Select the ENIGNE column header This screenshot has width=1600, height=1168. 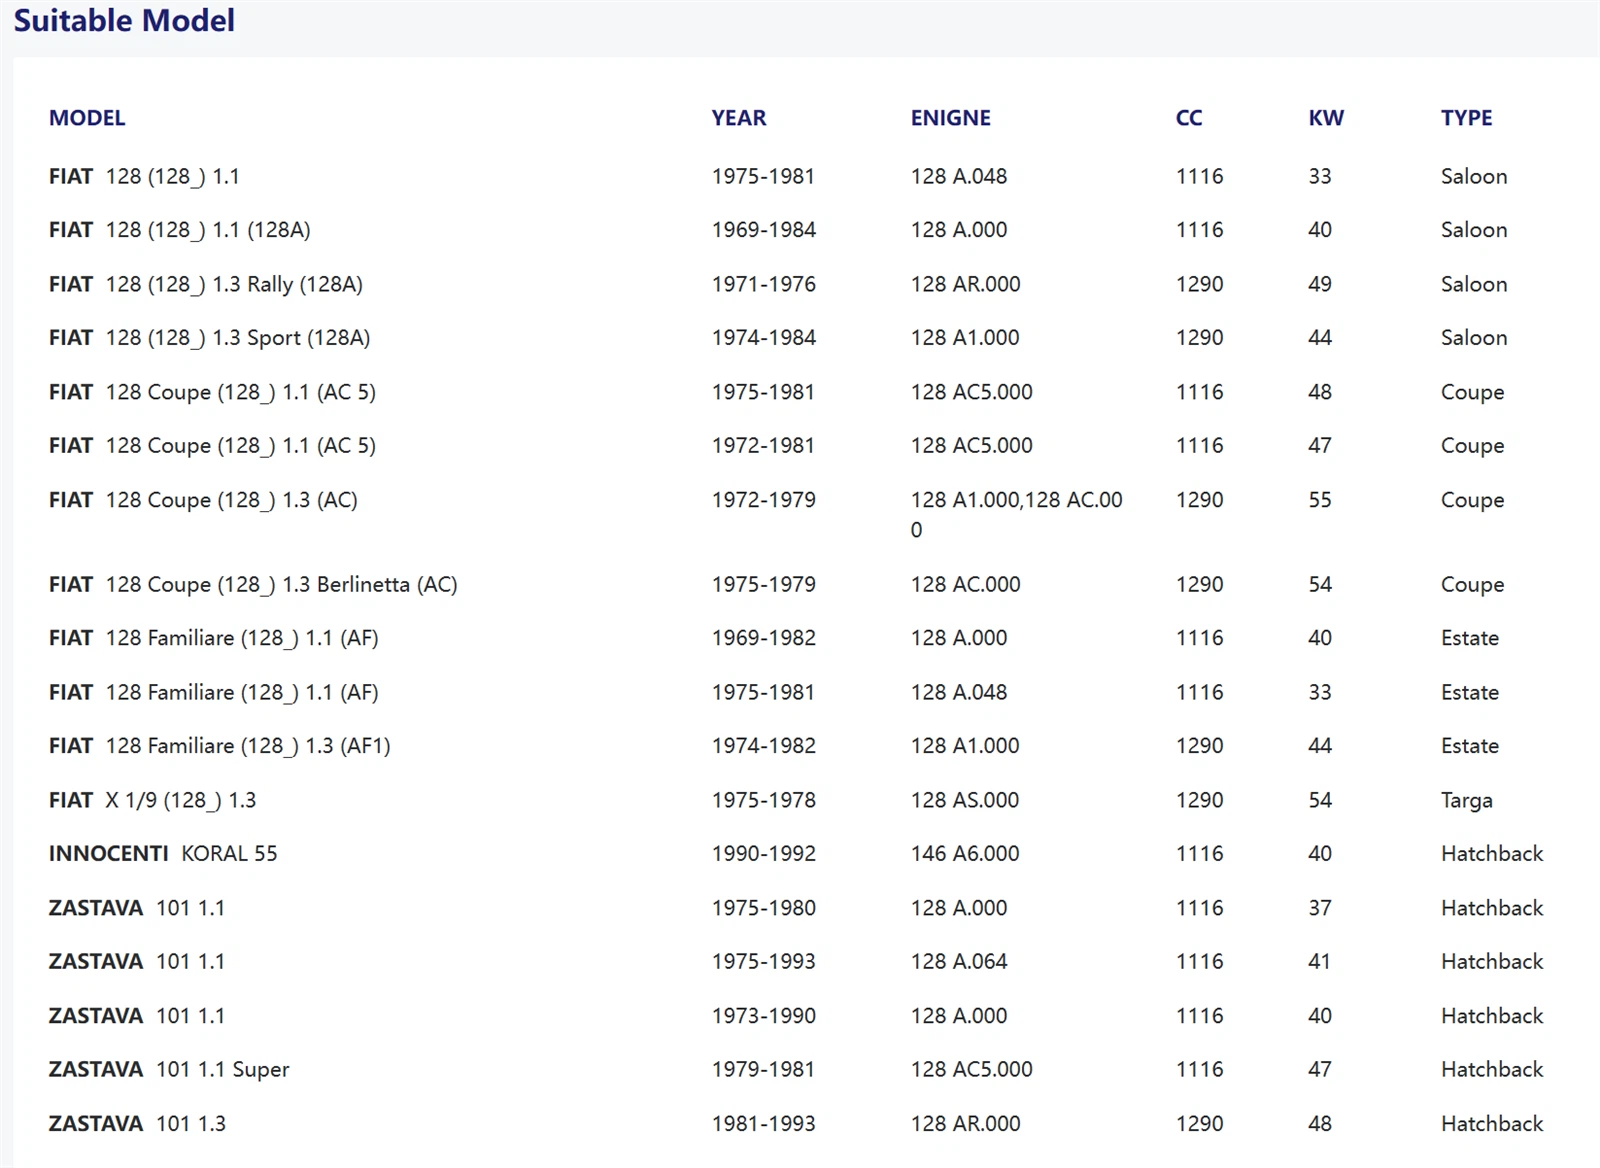click(950, 118)
